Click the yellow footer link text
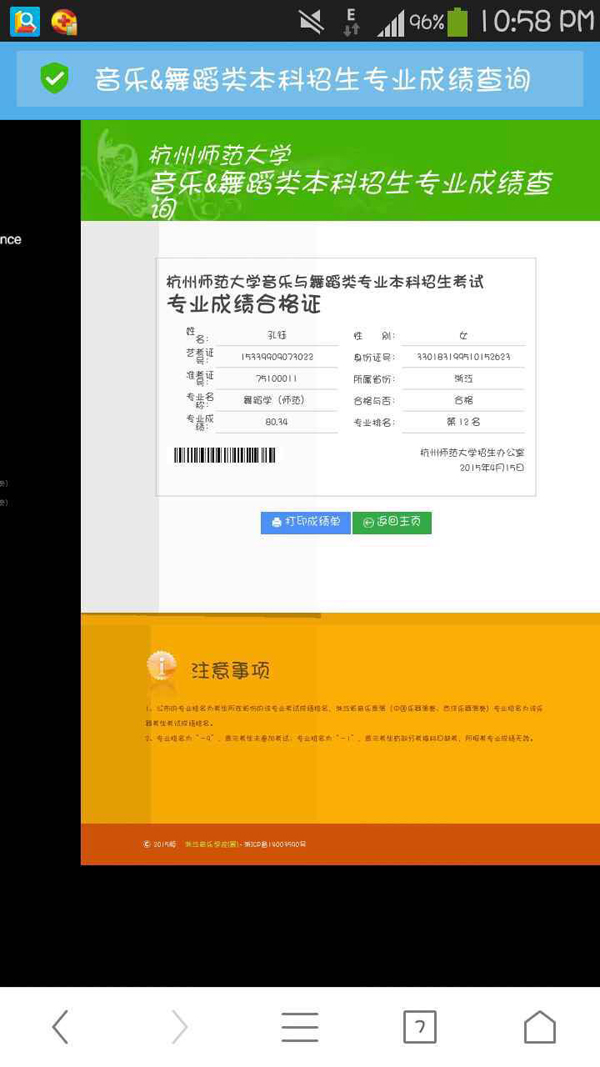 pyautogui.click(x=212, y=844)
